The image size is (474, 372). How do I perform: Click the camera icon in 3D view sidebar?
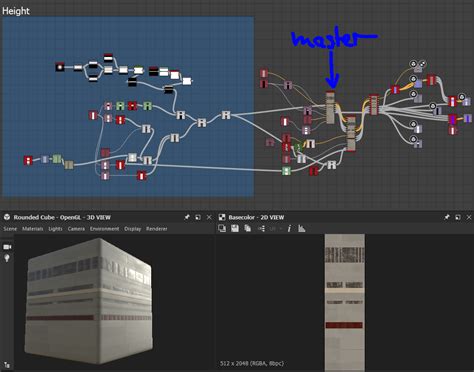7,247
